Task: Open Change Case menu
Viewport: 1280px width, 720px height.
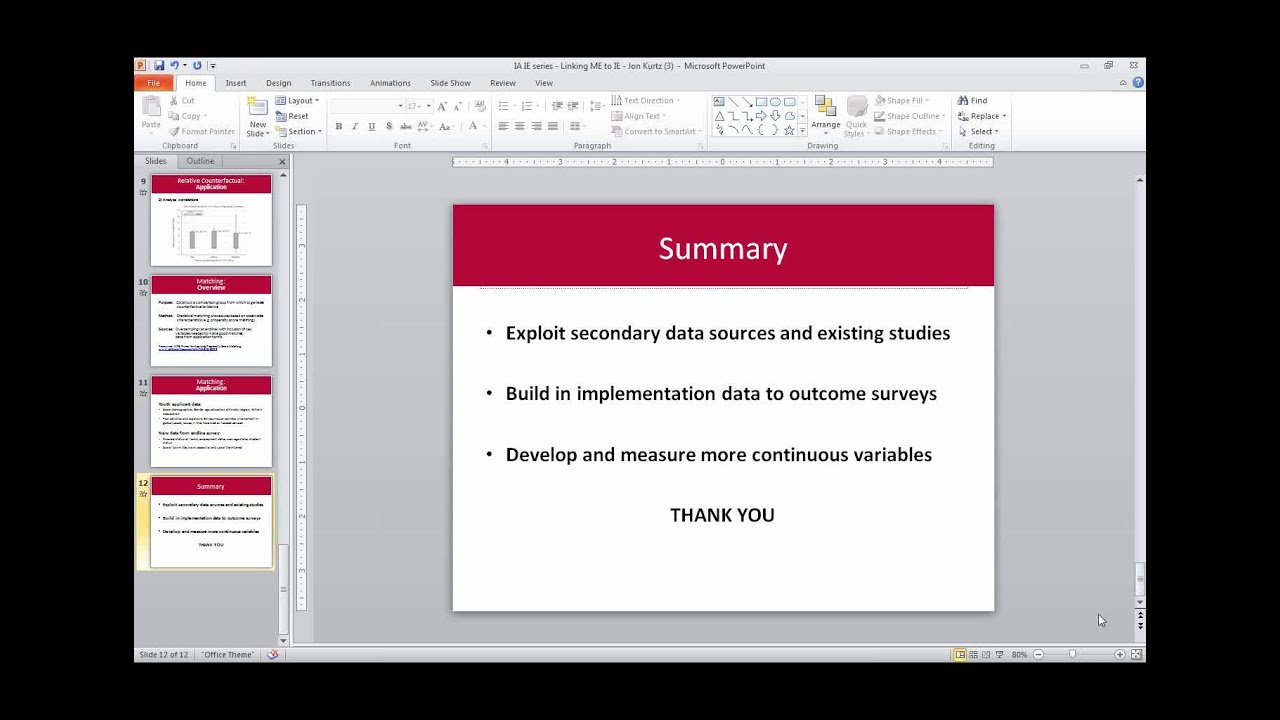Action: click(446, 127)
